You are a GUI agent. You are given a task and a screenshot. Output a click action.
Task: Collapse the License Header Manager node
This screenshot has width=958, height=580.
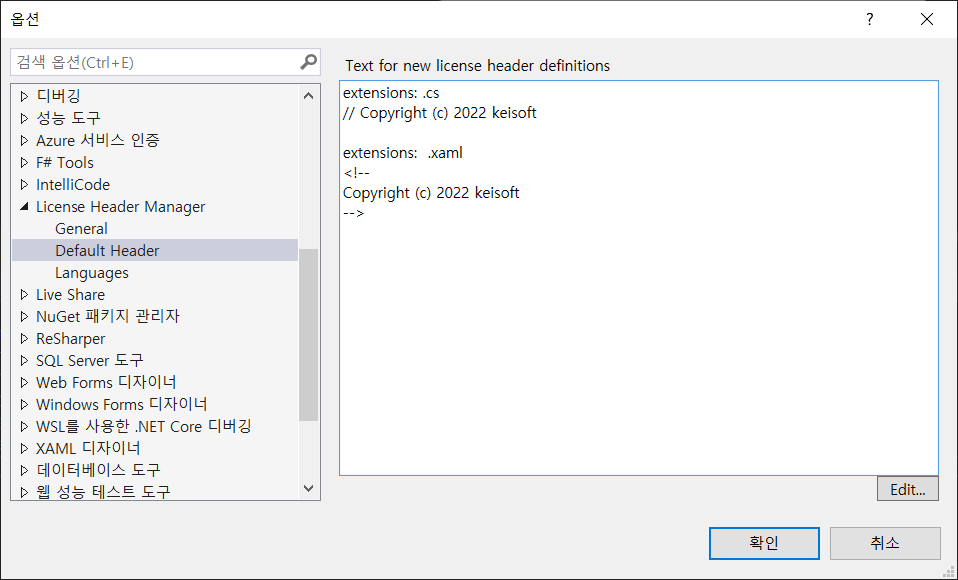24,207
